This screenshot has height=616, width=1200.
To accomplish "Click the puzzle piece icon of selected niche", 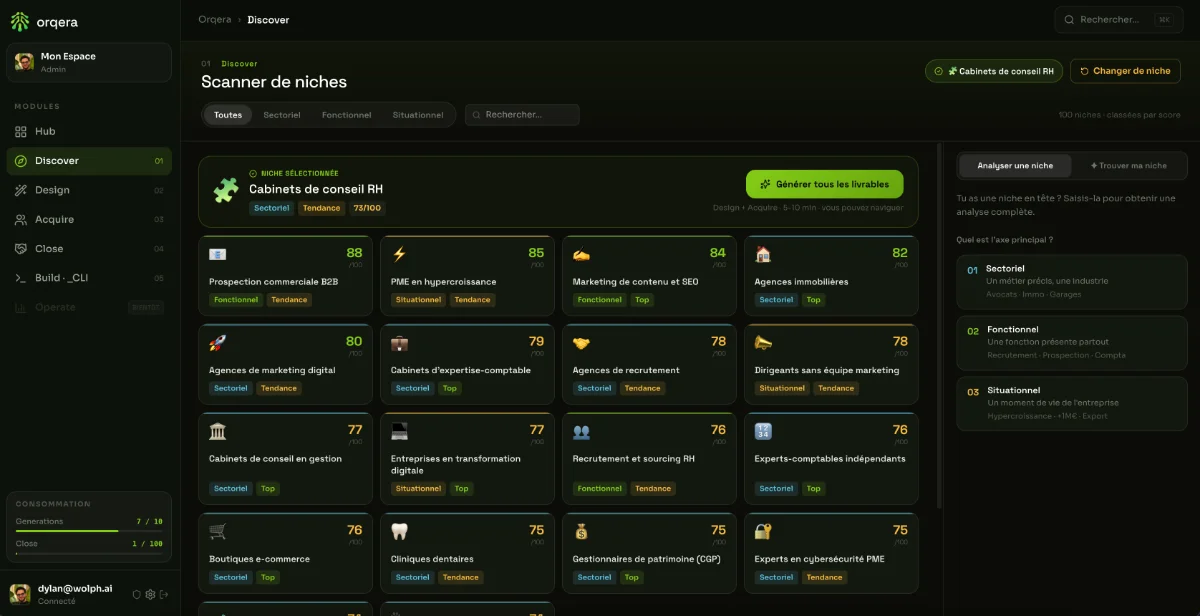I will (x=226, y=190).
